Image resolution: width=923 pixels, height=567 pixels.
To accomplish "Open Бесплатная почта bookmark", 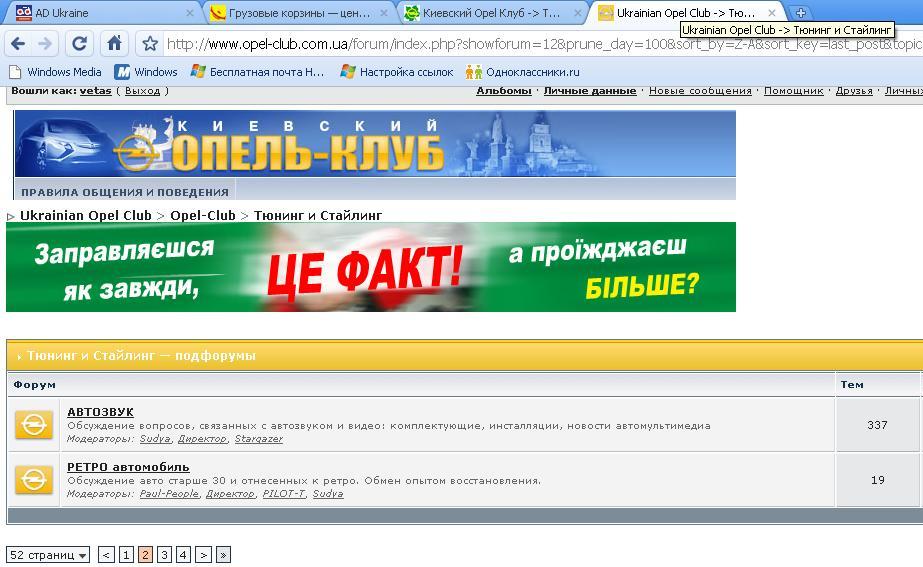I will click(x=257, y=72).
